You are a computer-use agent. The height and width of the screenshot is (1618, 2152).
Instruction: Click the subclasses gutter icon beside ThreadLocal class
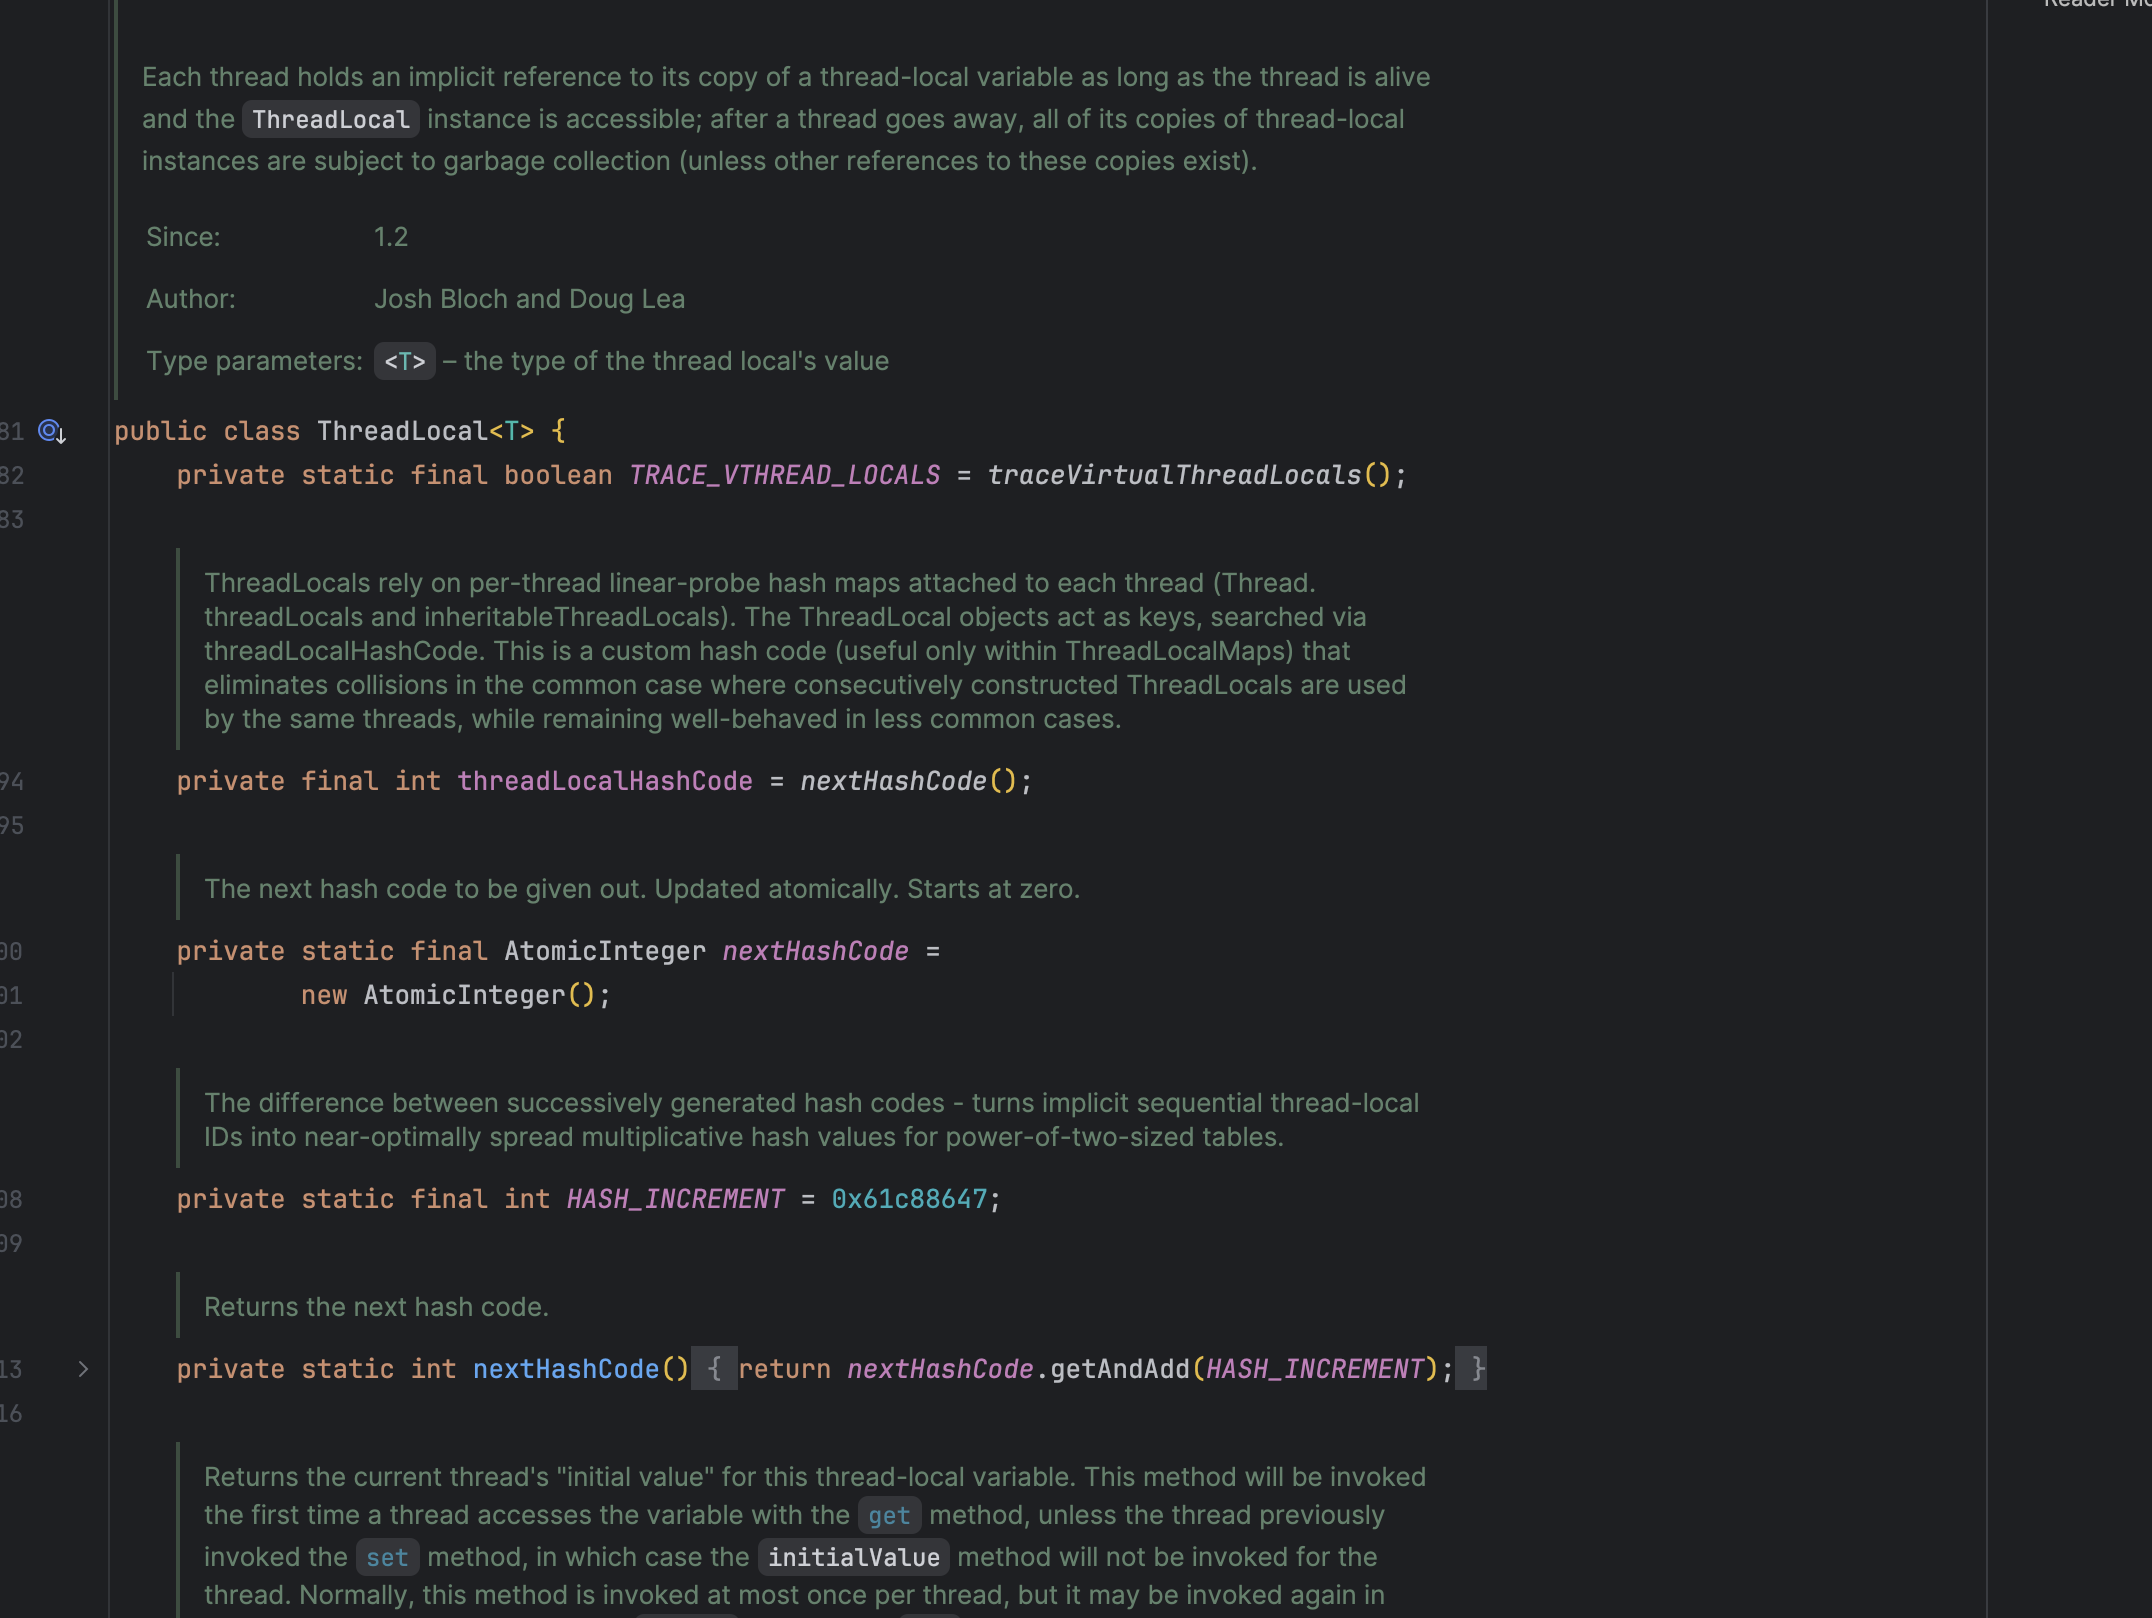[x=51, y=432]
